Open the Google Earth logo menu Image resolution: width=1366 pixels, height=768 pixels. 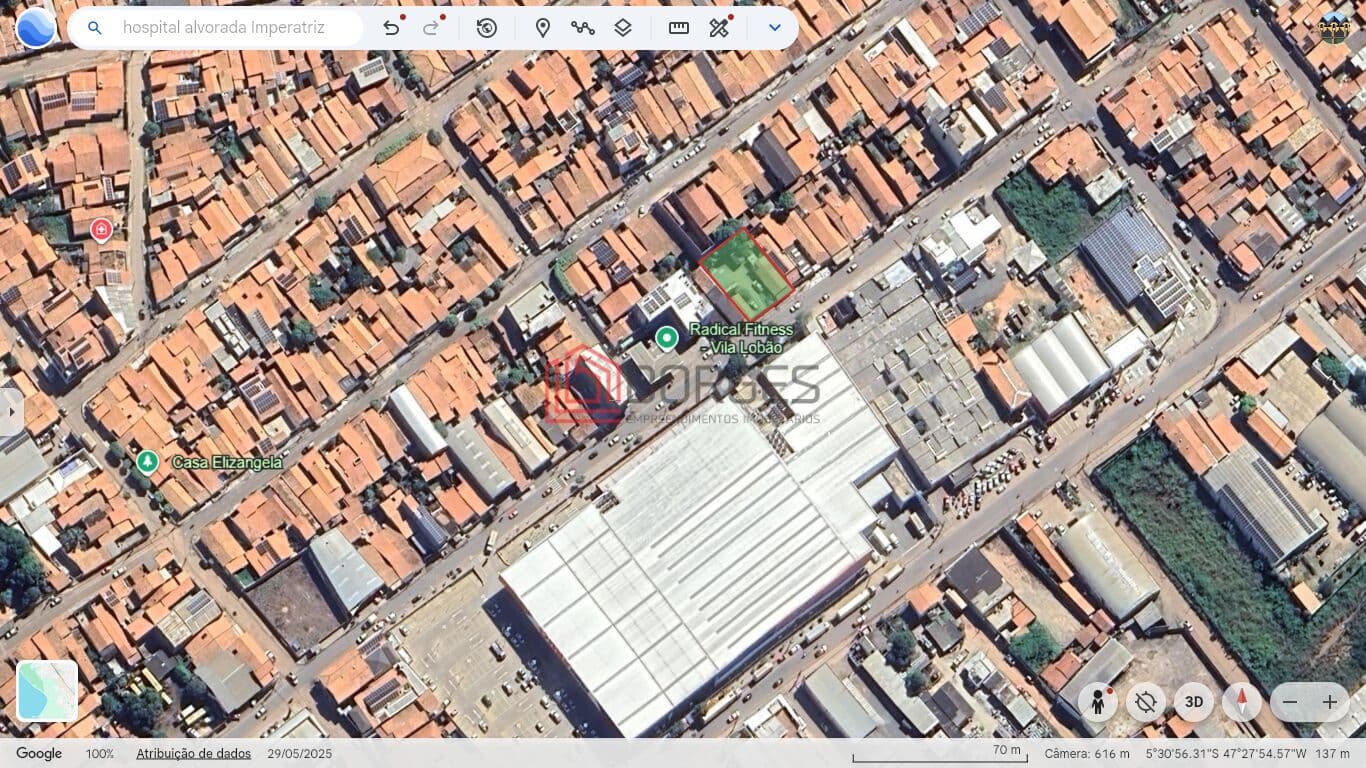tap(36, 28)
